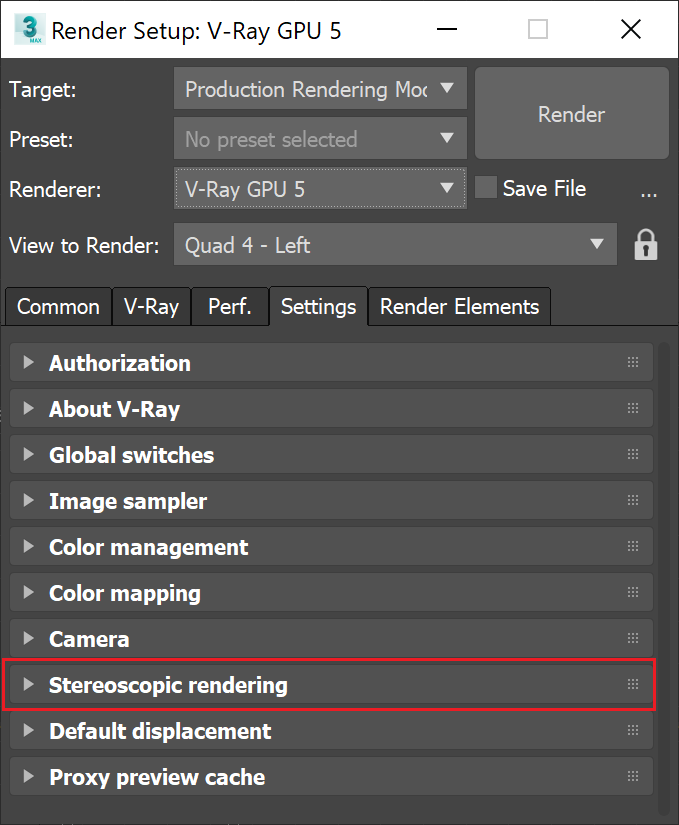The height and width of the screenshot is (825, 679).
Task: Enable the Save File checkbox
Action: pos(485,187)
